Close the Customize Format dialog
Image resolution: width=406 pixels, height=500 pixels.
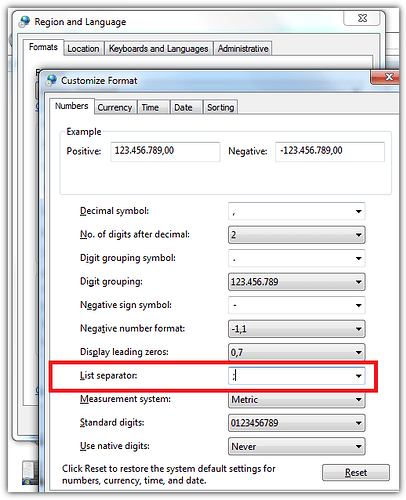(386, 77)
